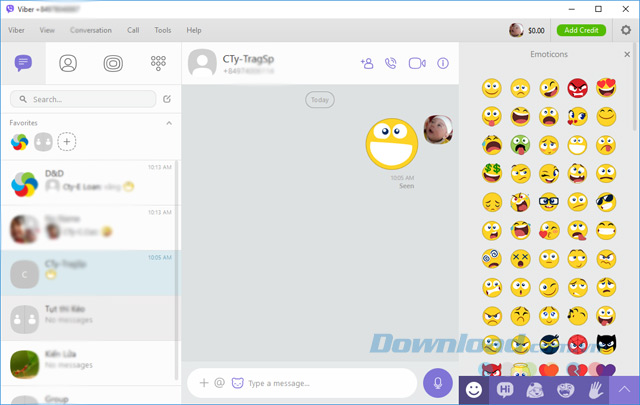Click the @ mention icon
640x405 pixels.
click(x=220, y=383)
